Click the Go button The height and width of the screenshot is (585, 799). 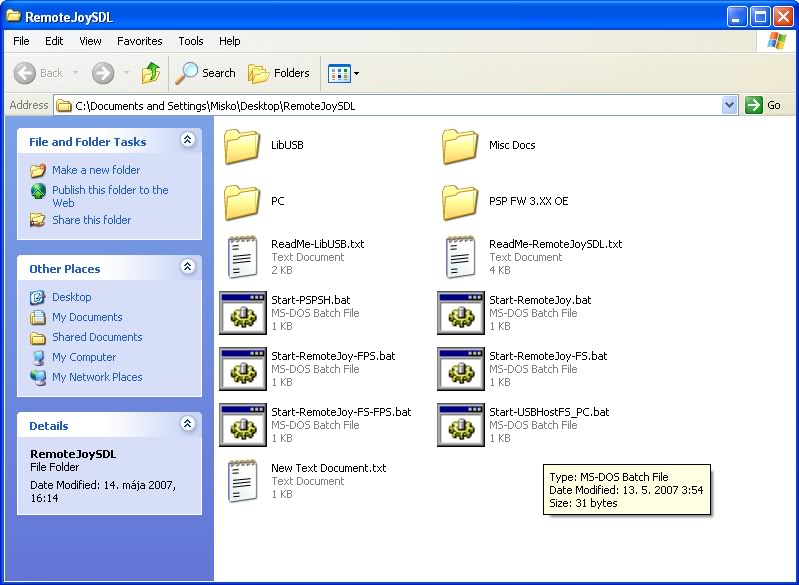pyautogui.click(x=764, y=105)
